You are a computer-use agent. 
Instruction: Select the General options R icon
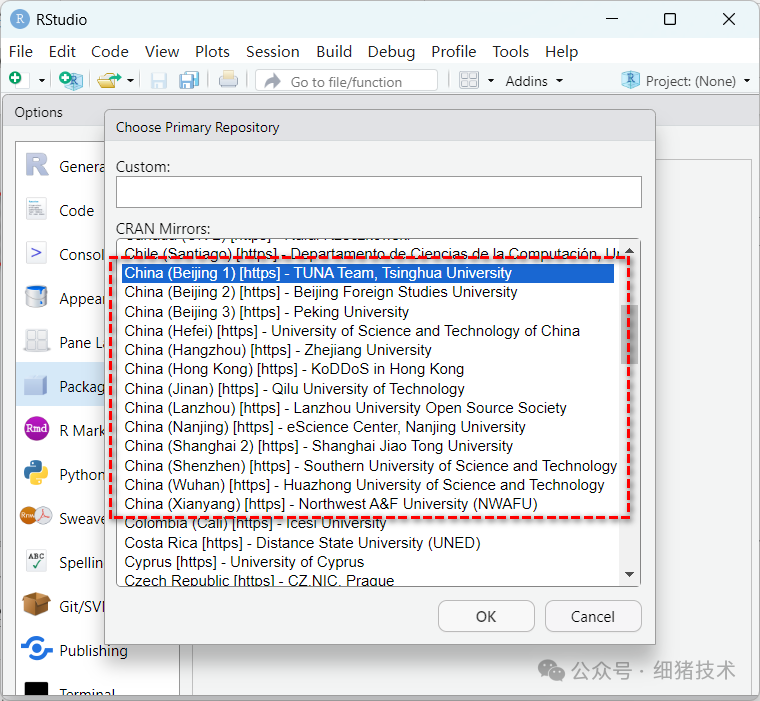pyautogui.click(x=37, y=165)
